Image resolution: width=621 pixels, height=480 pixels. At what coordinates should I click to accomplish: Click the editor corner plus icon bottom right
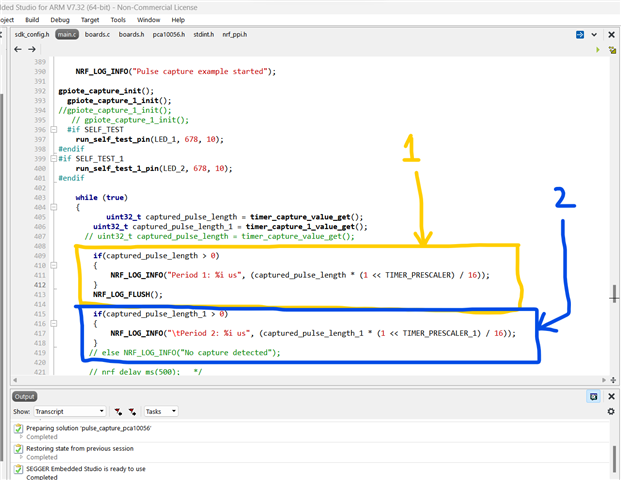coord(613,380)
